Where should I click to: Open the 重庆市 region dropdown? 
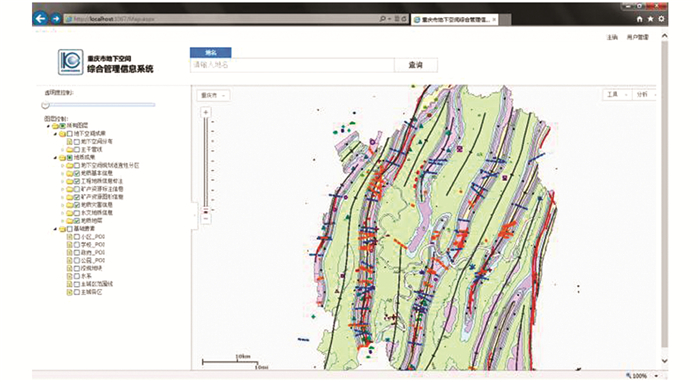point(213,96)
